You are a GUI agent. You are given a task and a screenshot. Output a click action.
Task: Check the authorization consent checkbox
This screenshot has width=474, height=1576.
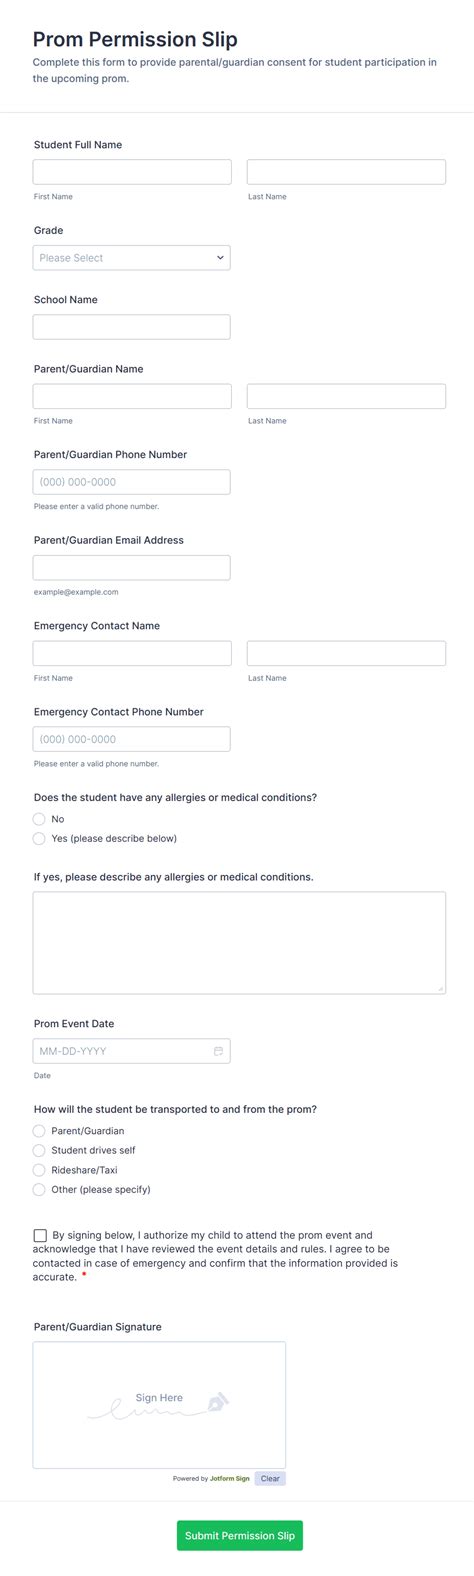[40, 1236]
